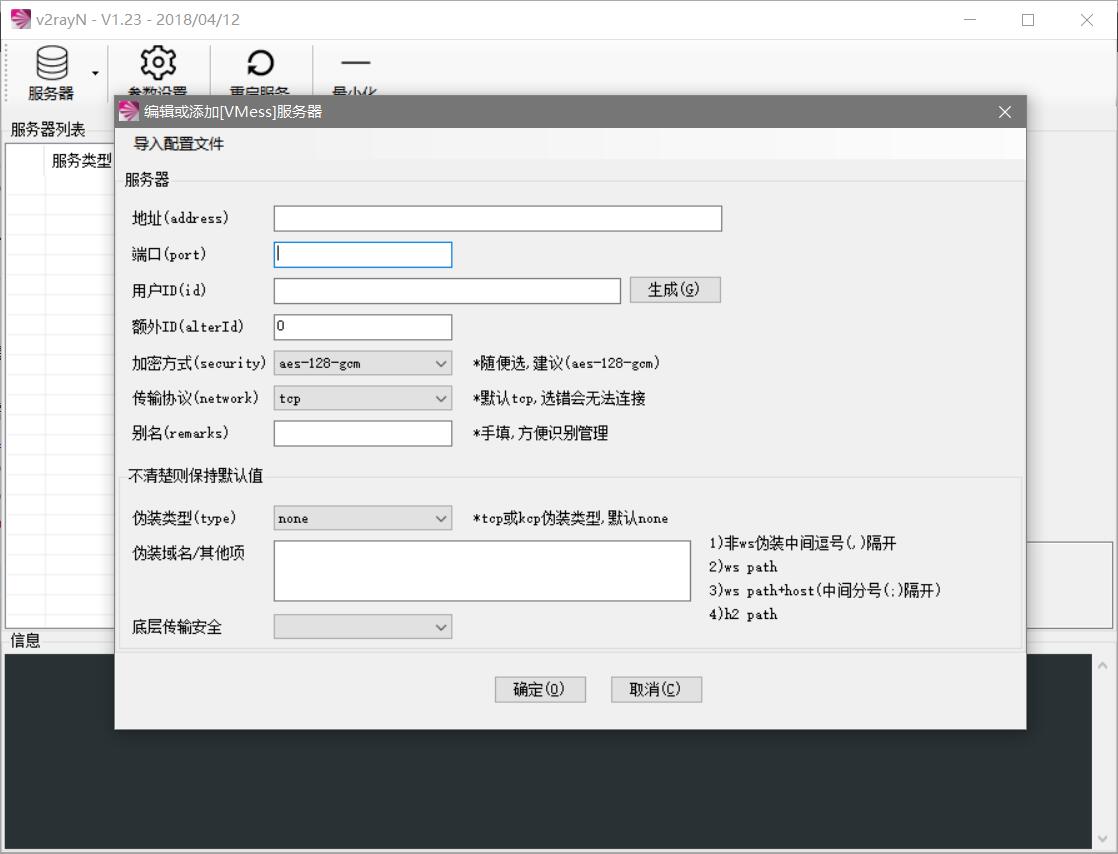
Task: Click the 不清楚则保持默认值 group label
Action: click(195, 476)
